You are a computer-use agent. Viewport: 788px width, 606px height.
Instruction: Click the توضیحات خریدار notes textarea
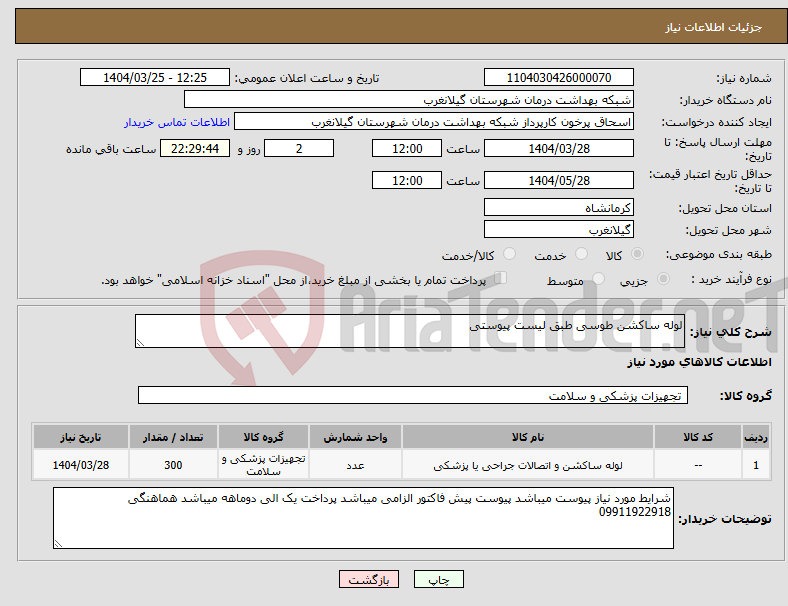pos(363,518)
